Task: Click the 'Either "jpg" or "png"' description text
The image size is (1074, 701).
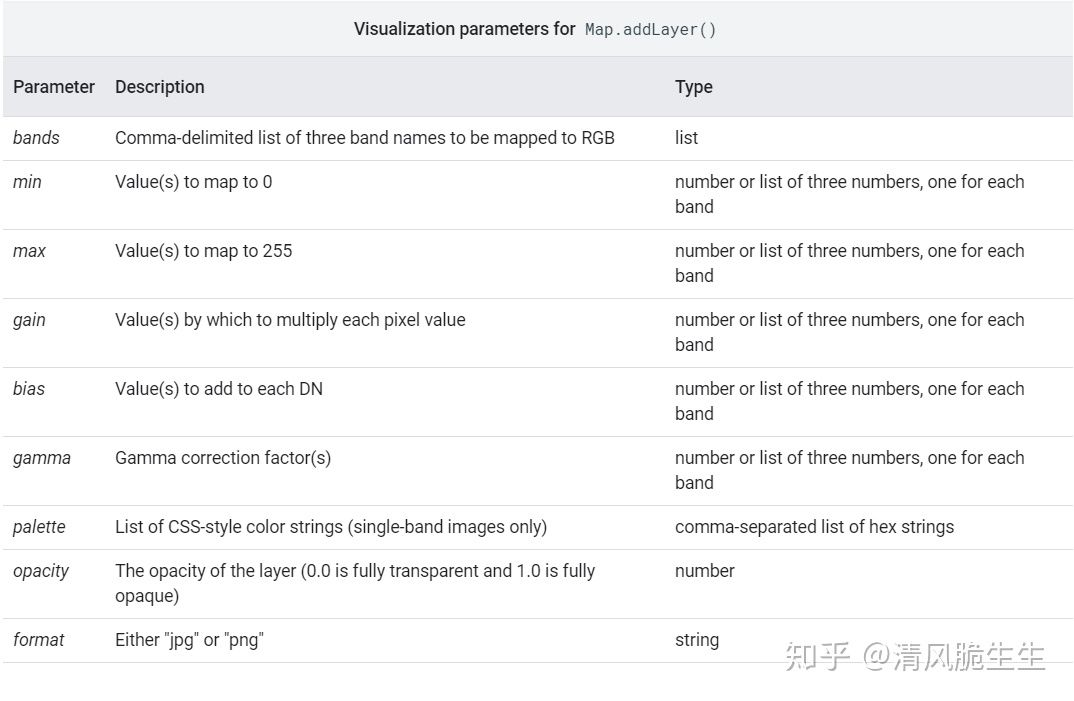Action: 189,640
